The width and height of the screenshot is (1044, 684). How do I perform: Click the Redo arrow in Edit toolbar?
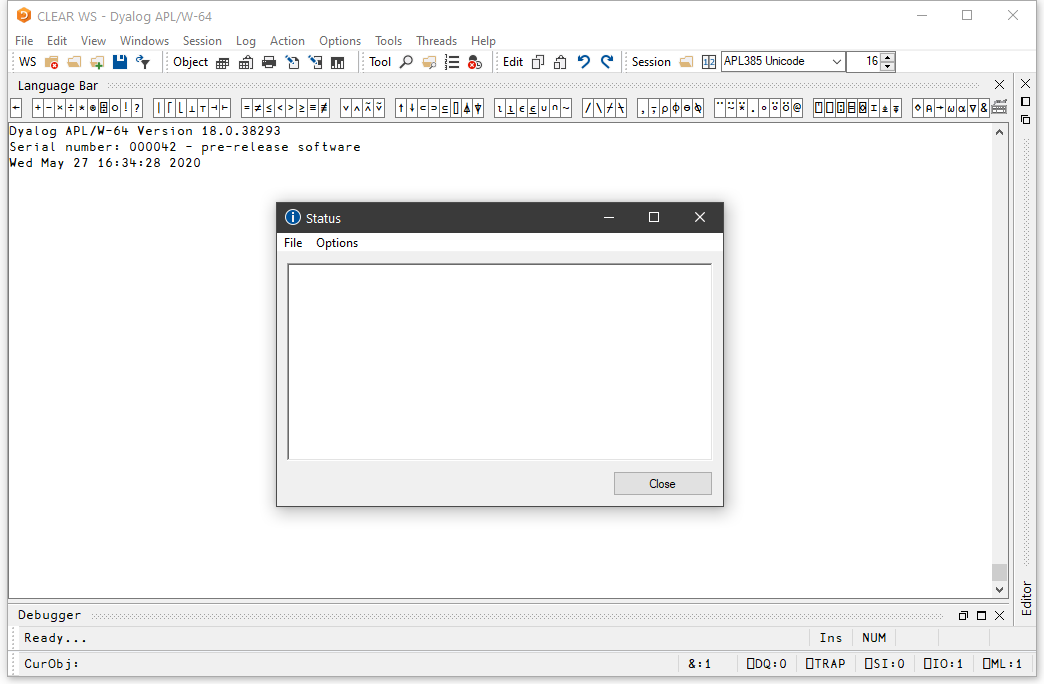point(607,62)
